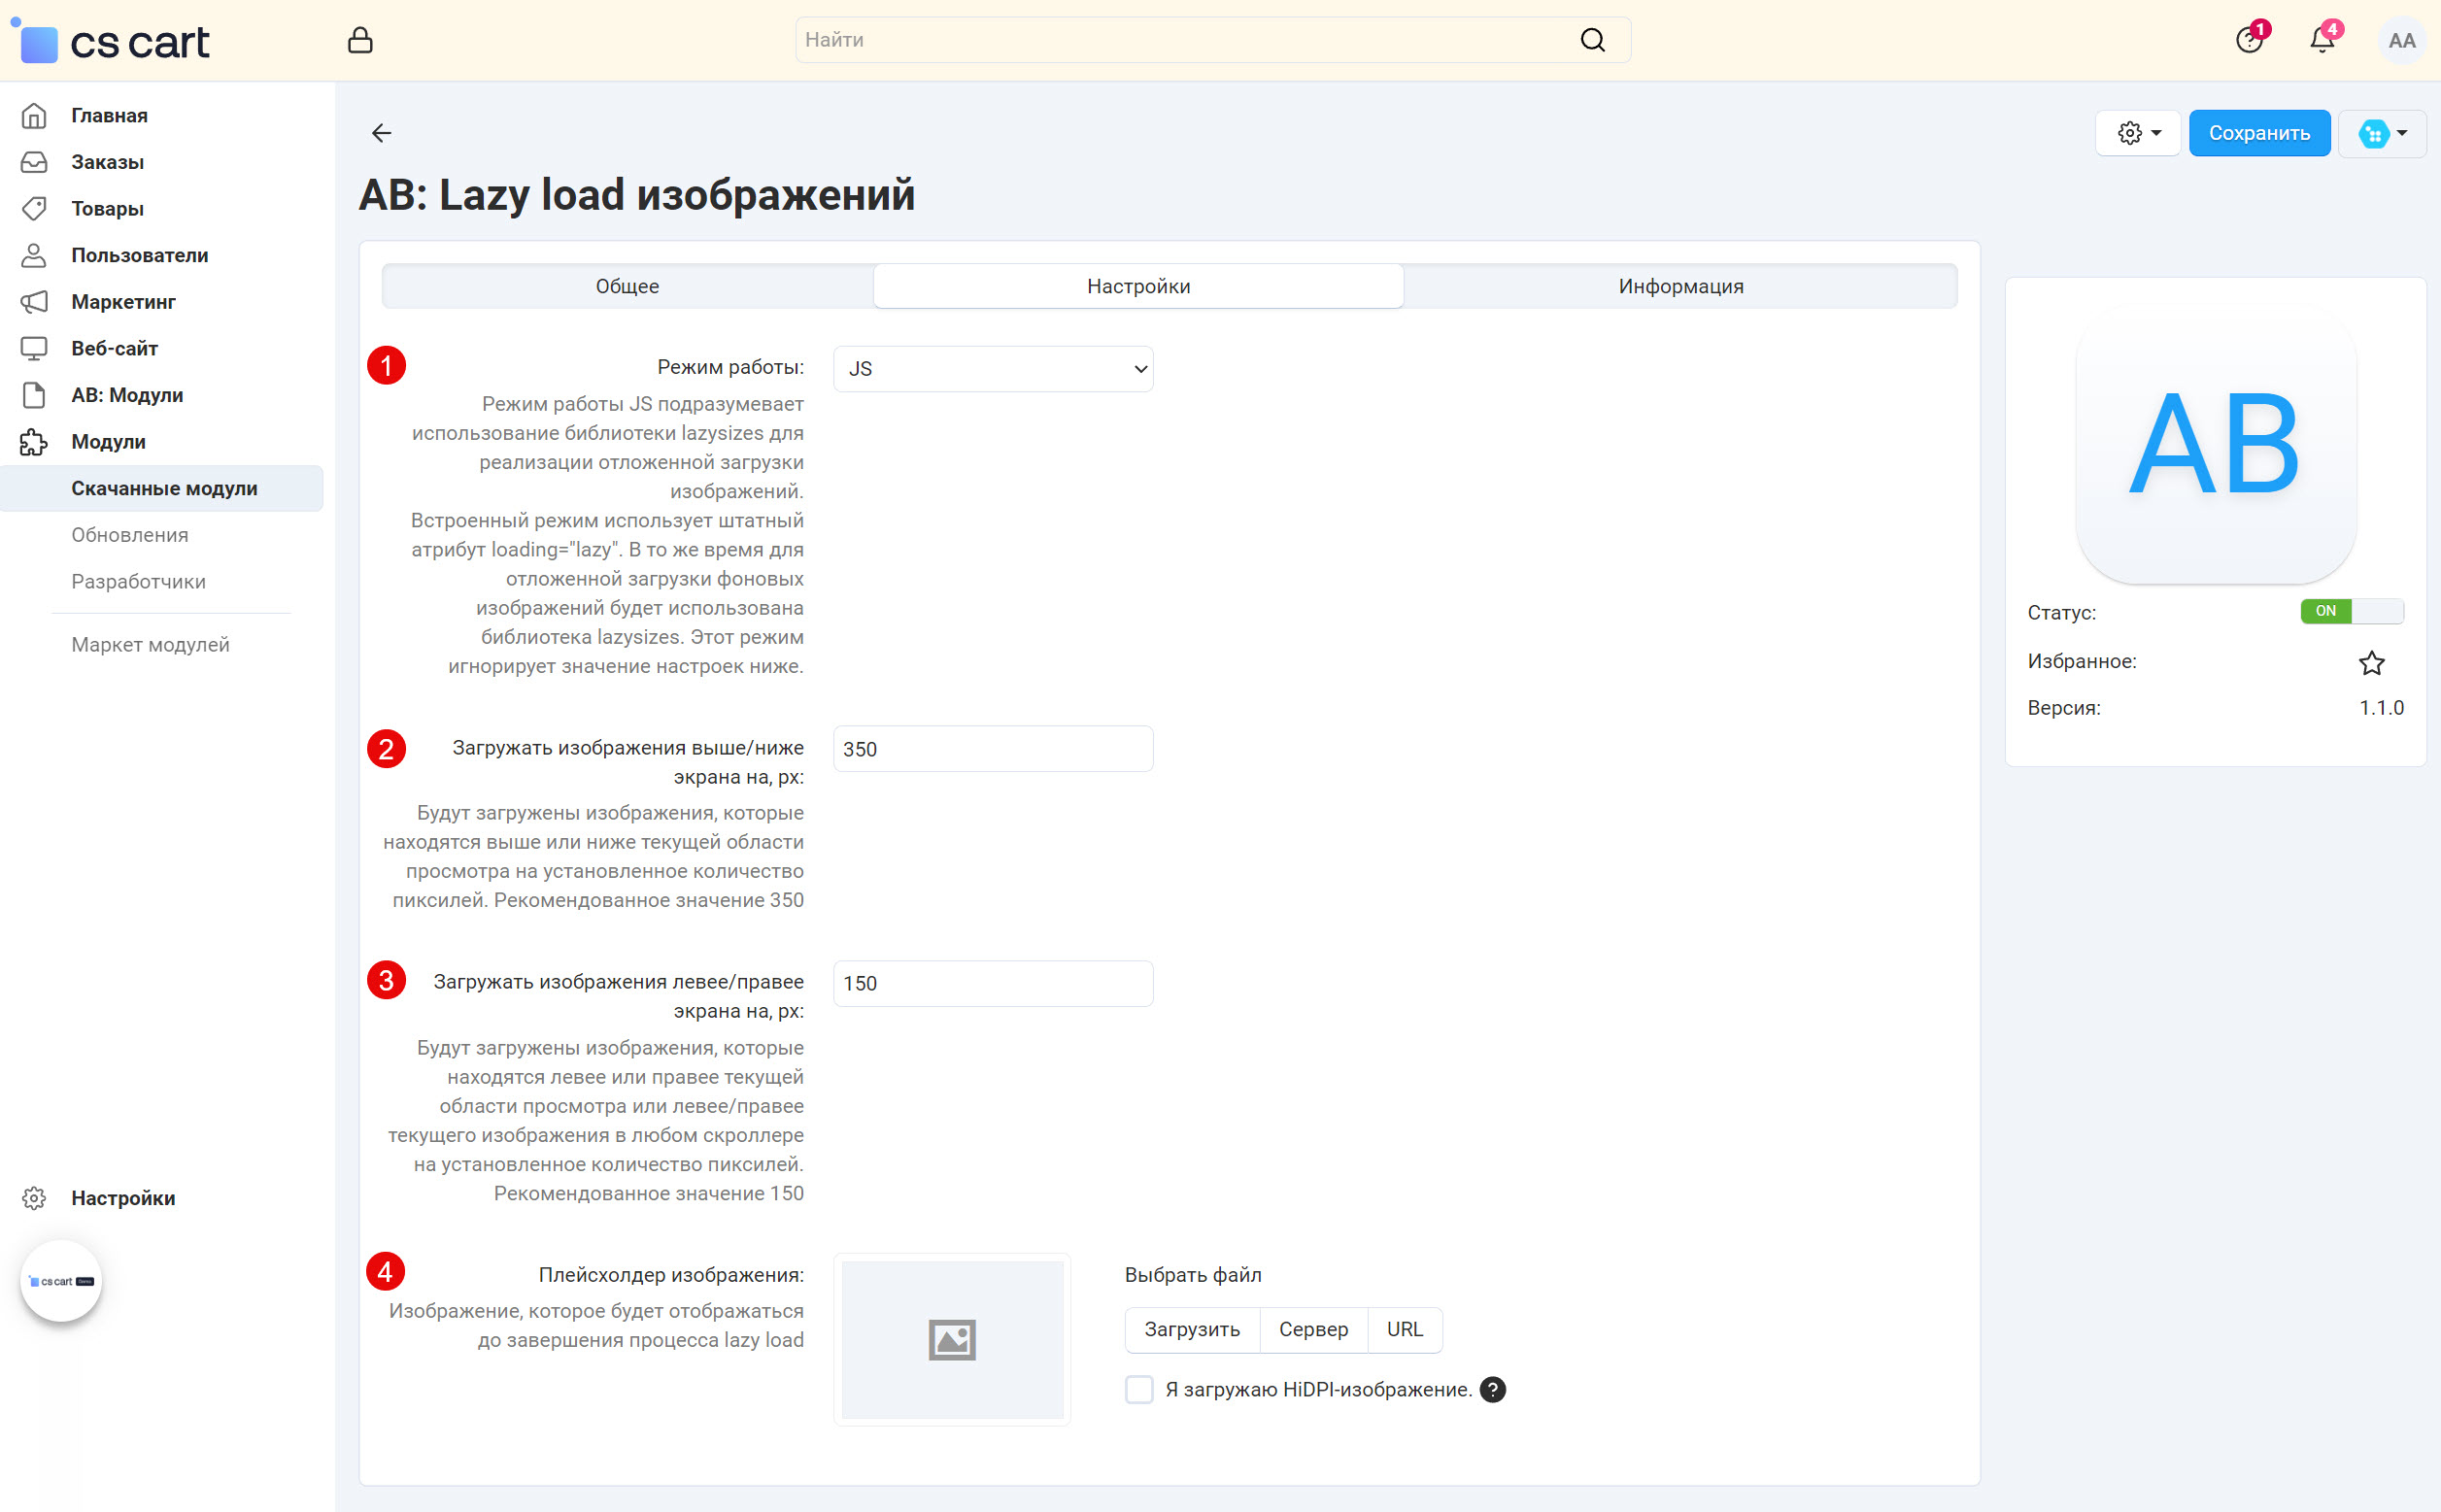The height and width of the screenshot is (1512, 2441).
Task: Open the AA user avatar menu
Action: (2401, 41)
